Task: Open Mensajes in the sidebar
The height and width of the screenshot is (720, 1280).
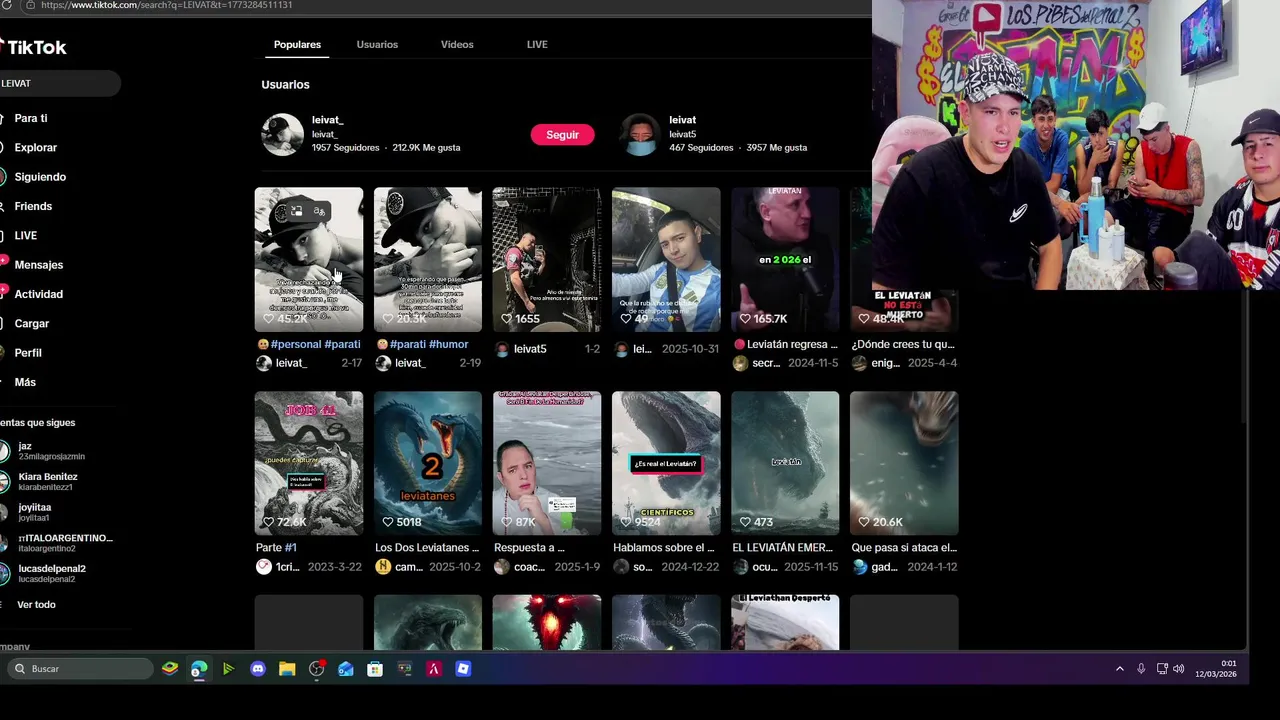Action: coord(38,265)
